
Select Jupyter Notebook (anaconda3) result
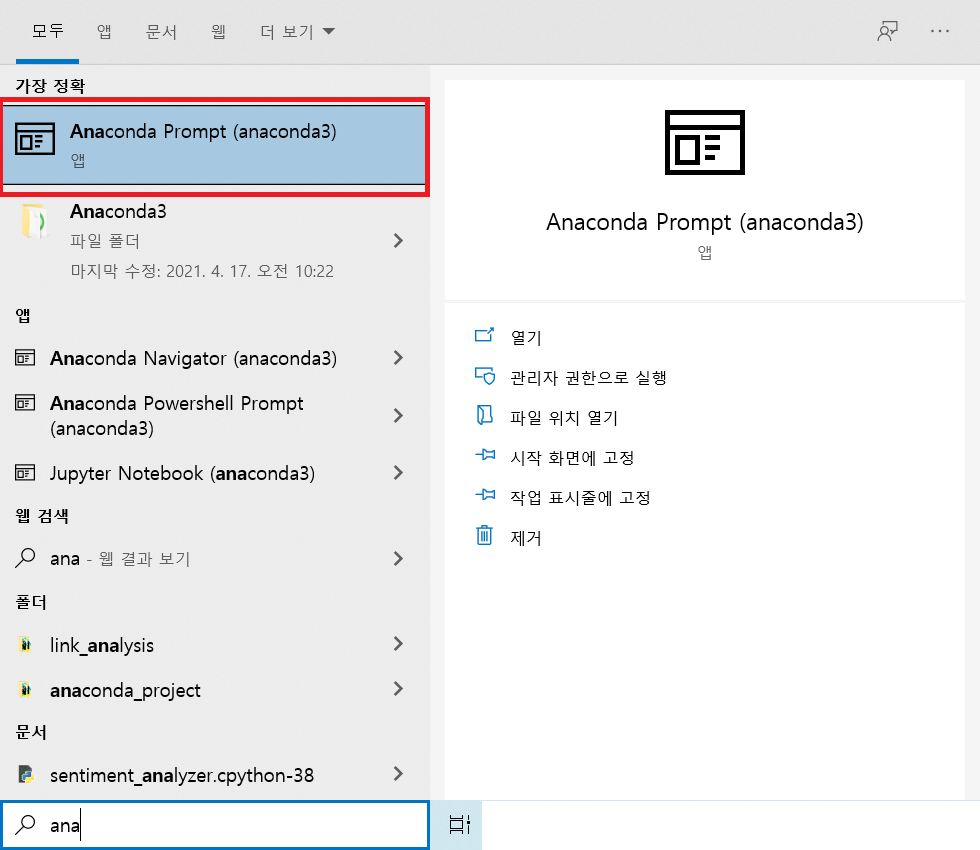tap(214, 473)
